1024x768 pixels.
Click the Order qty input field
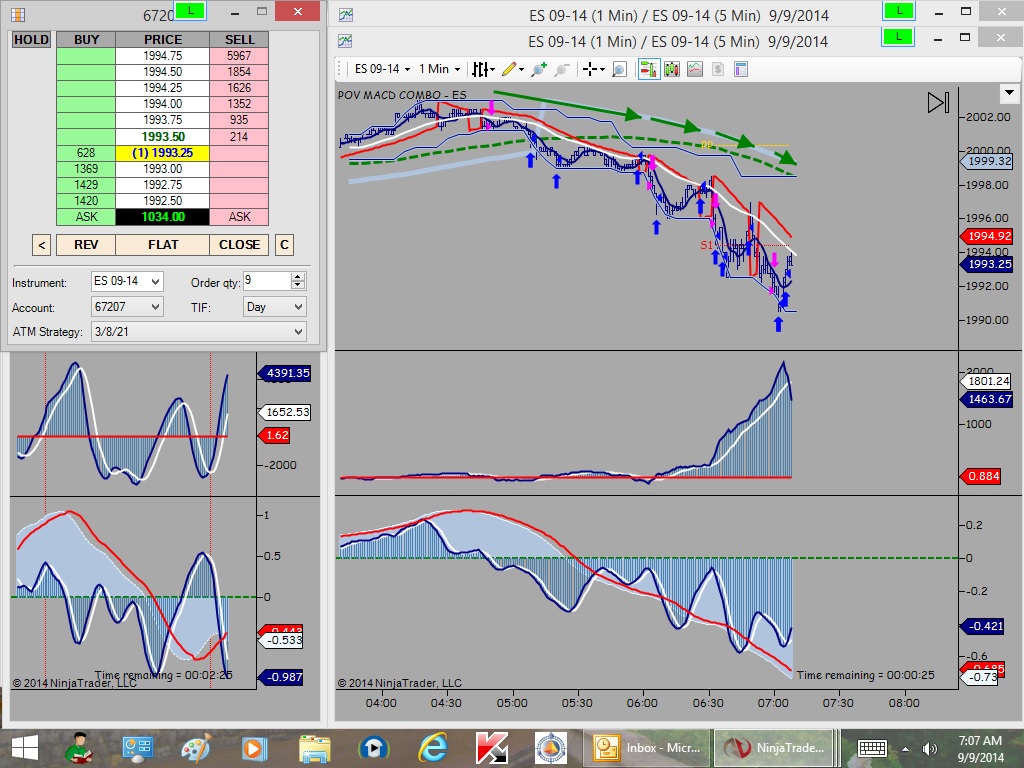[266, 281]
